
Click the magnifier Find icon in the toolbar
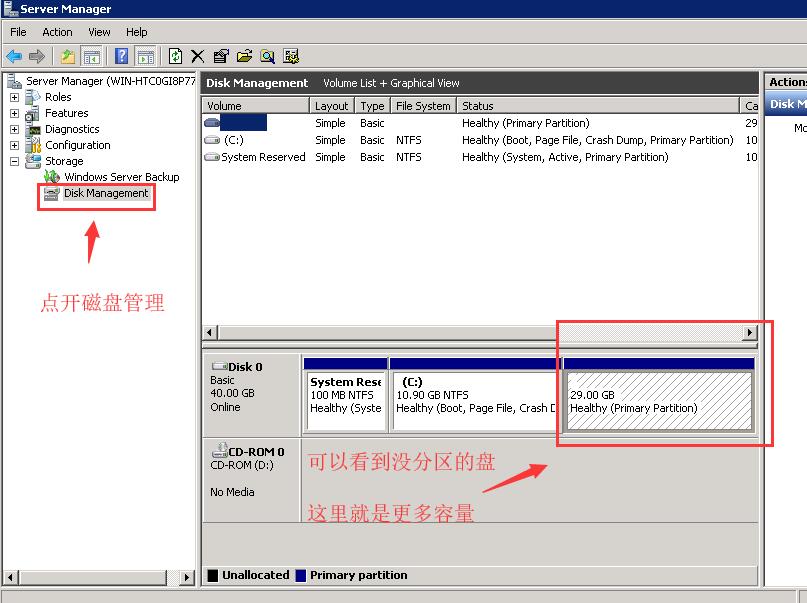(268, 56)
